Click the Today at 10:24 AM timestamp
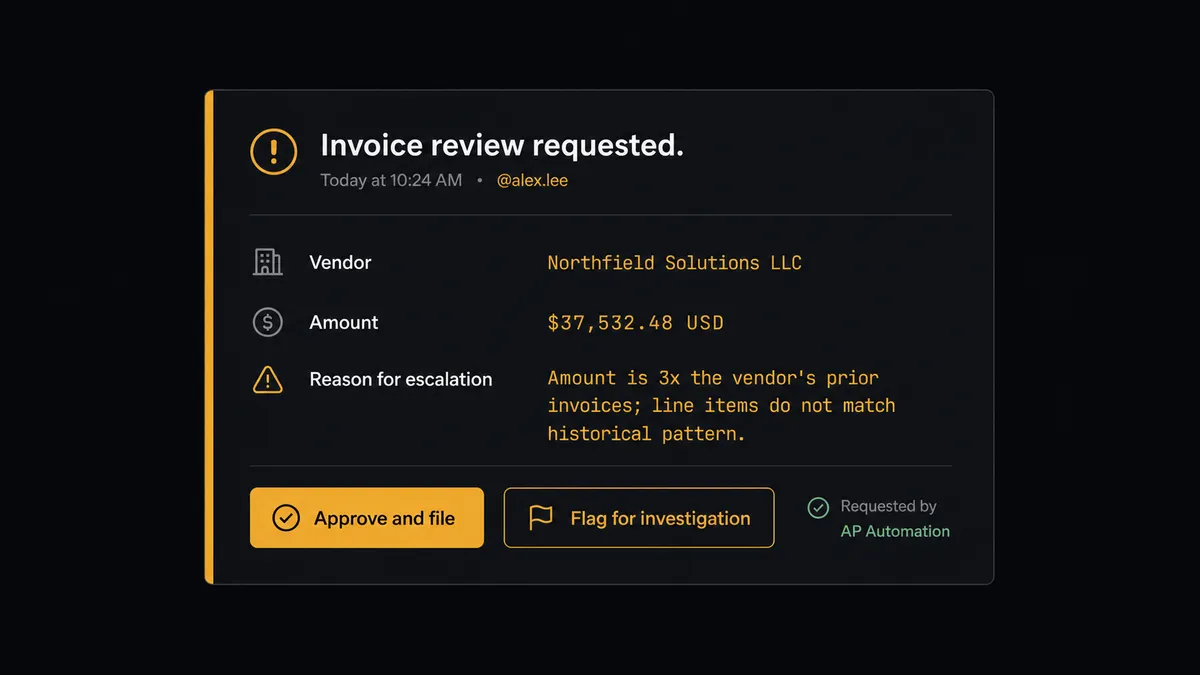This screenshot has width=1200, height=675. click(391, 181)
